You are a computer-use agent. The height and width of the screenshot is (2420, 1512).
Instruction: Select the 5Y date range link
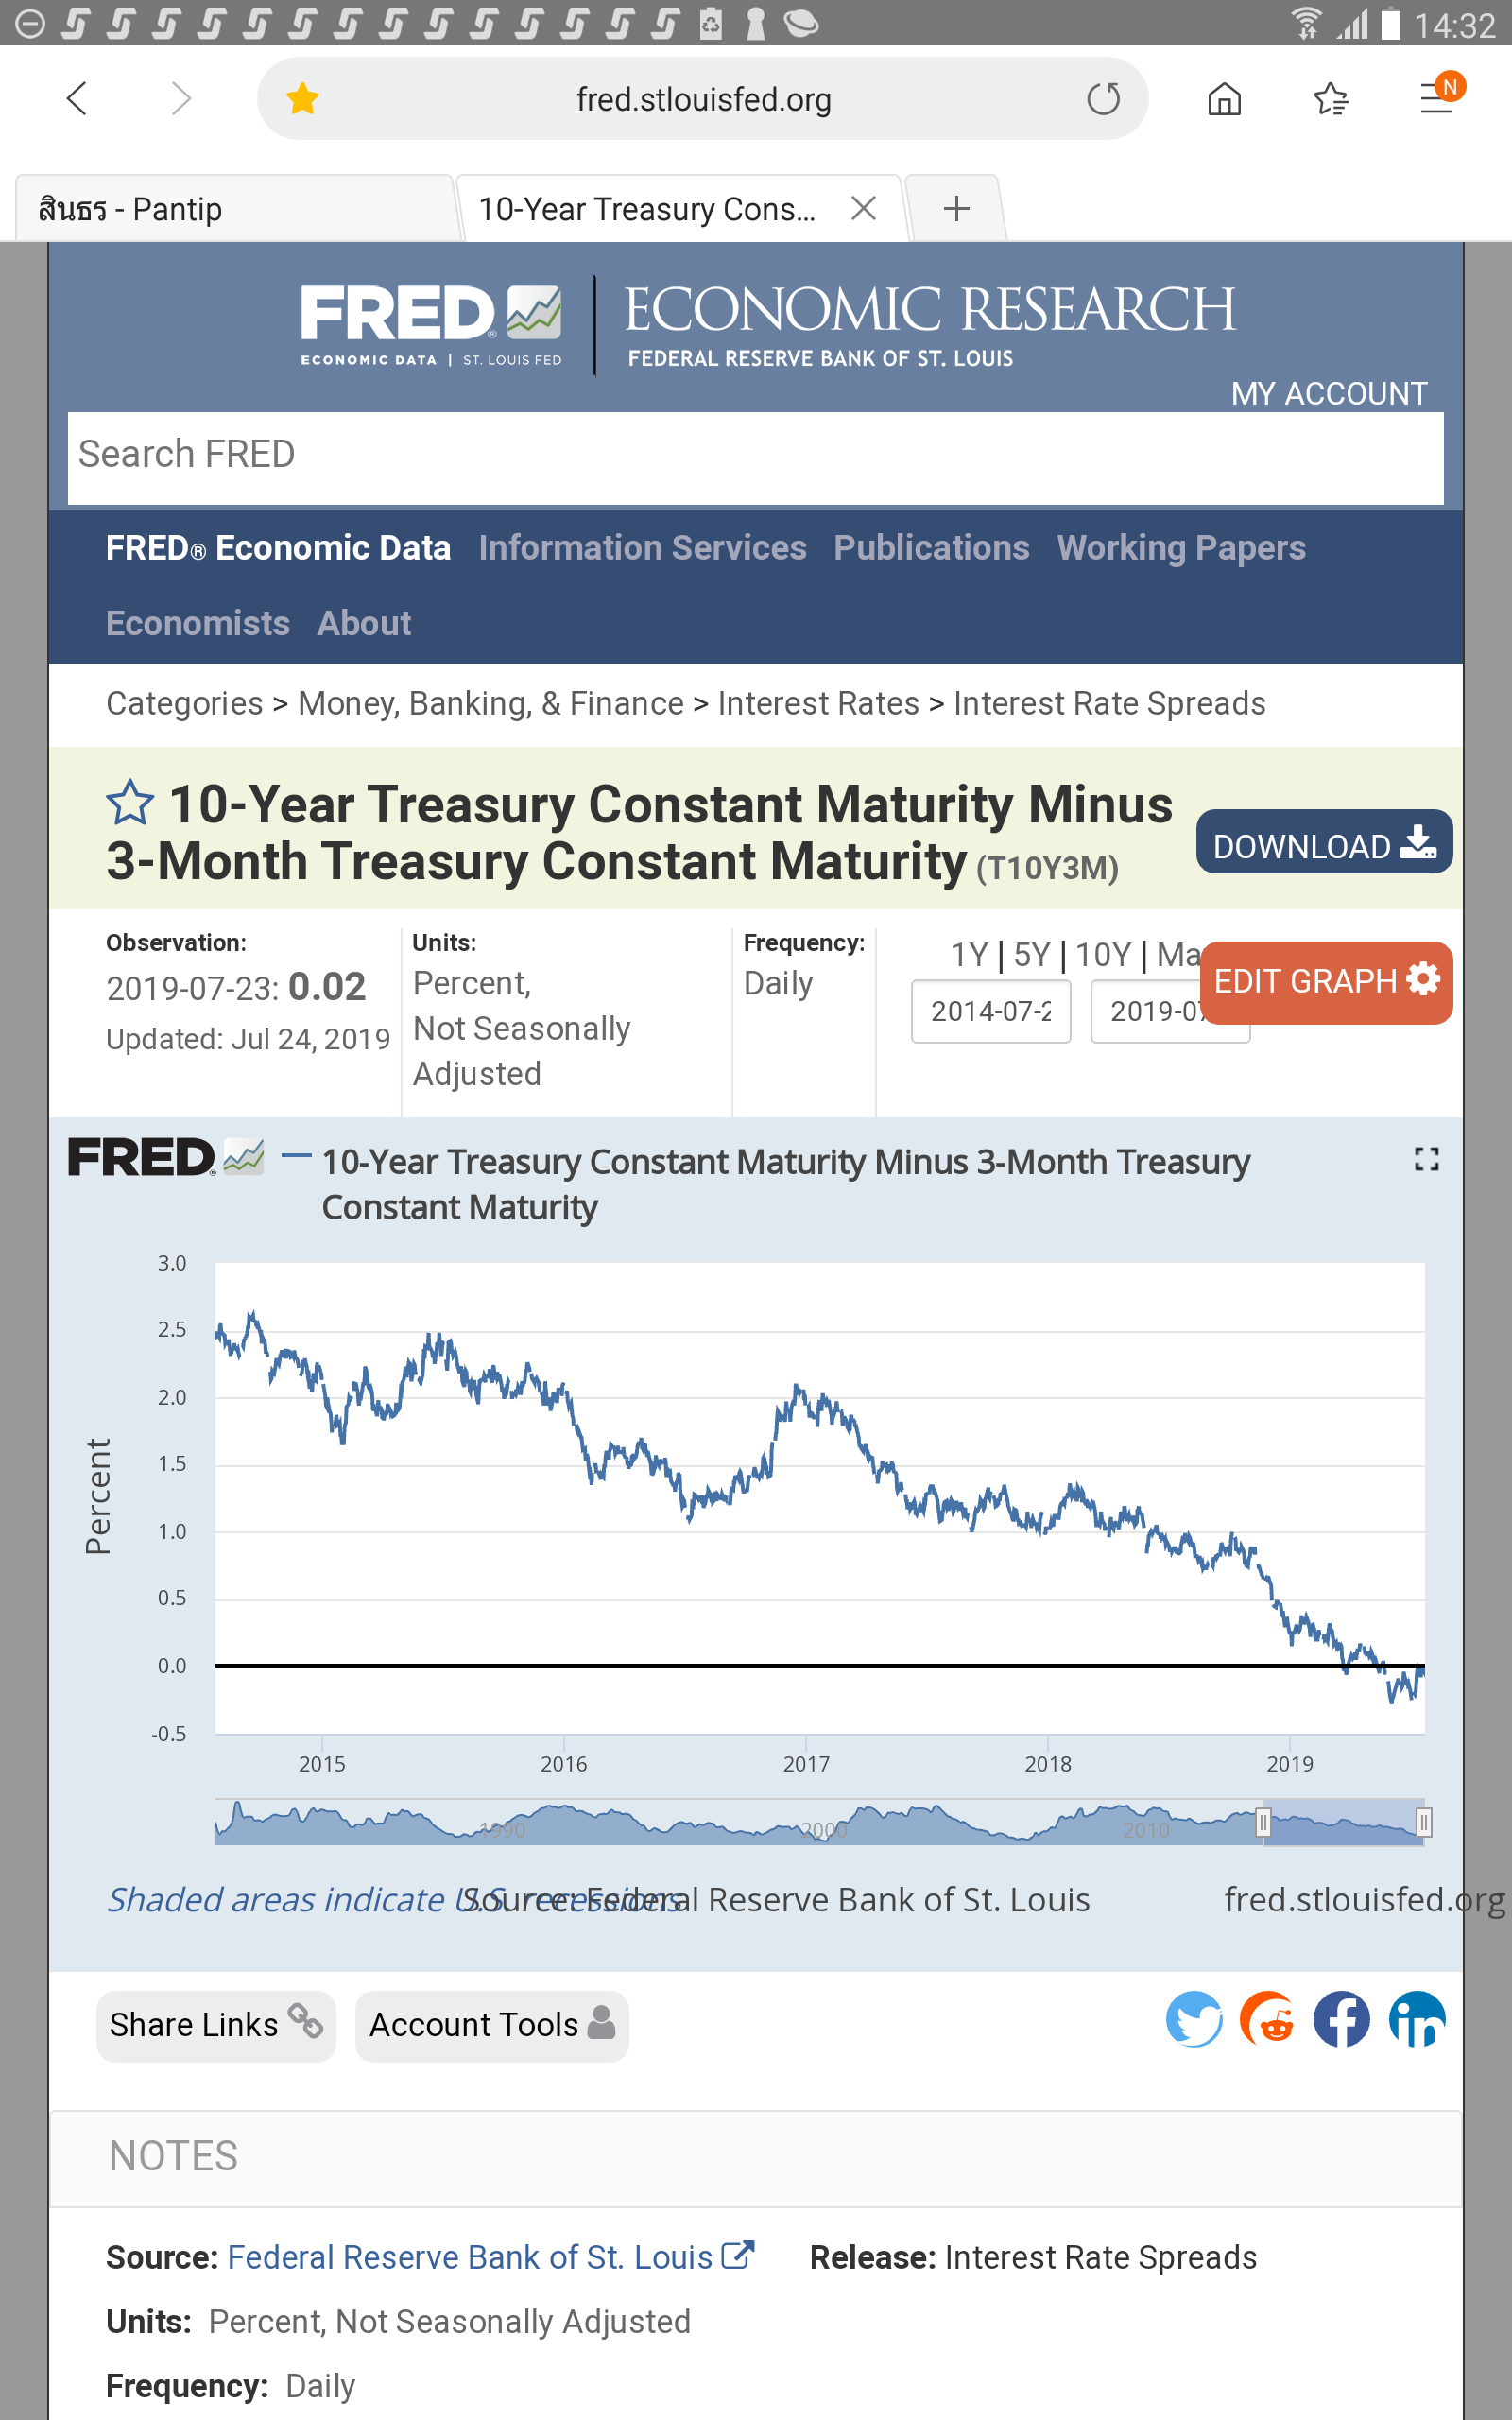pyautogui.click(x=1031, y=955)
